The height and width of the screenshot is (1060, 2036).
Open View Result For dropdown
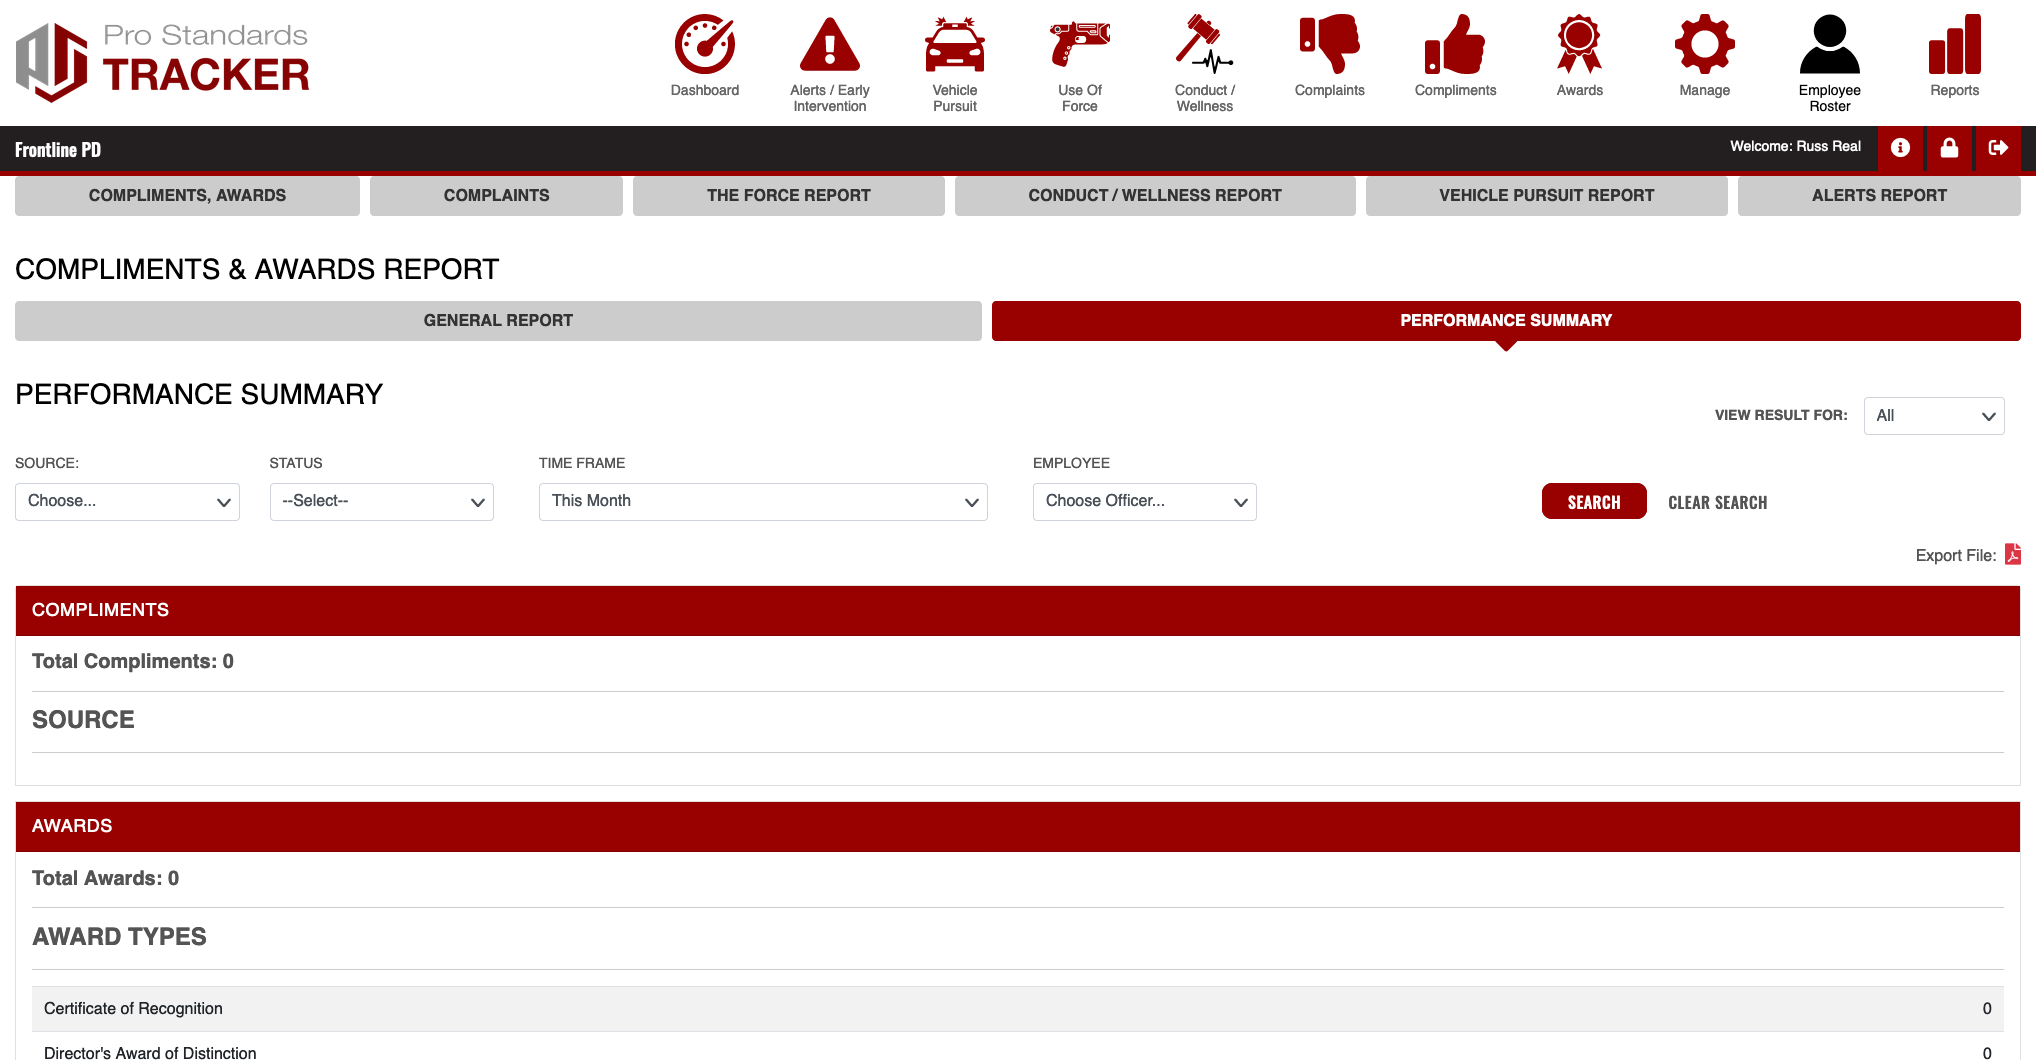(x=1933, y=416)
